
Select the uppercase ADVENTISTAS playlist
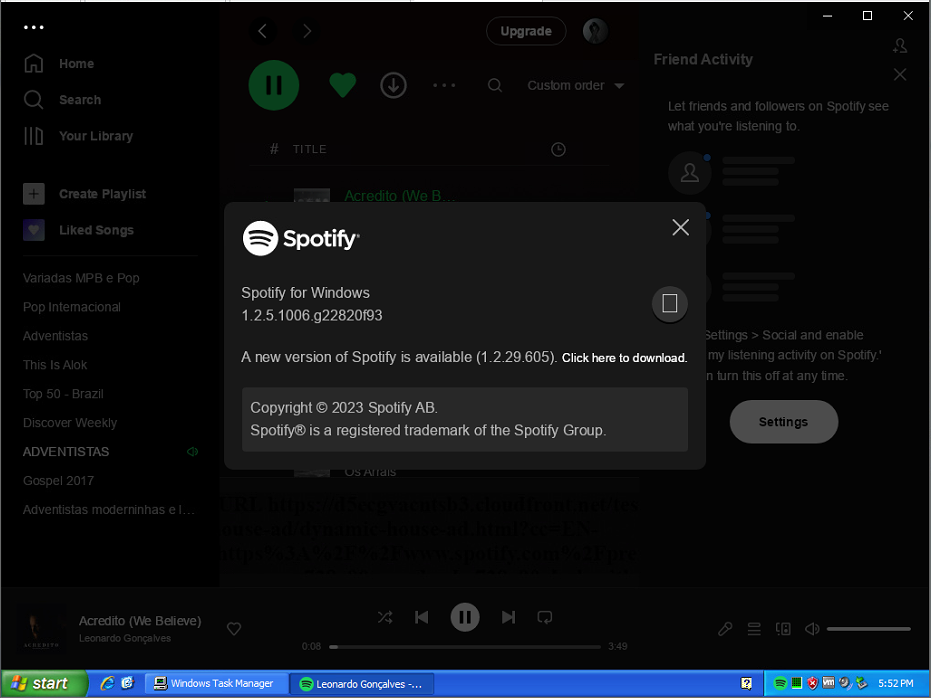[66, 452]
